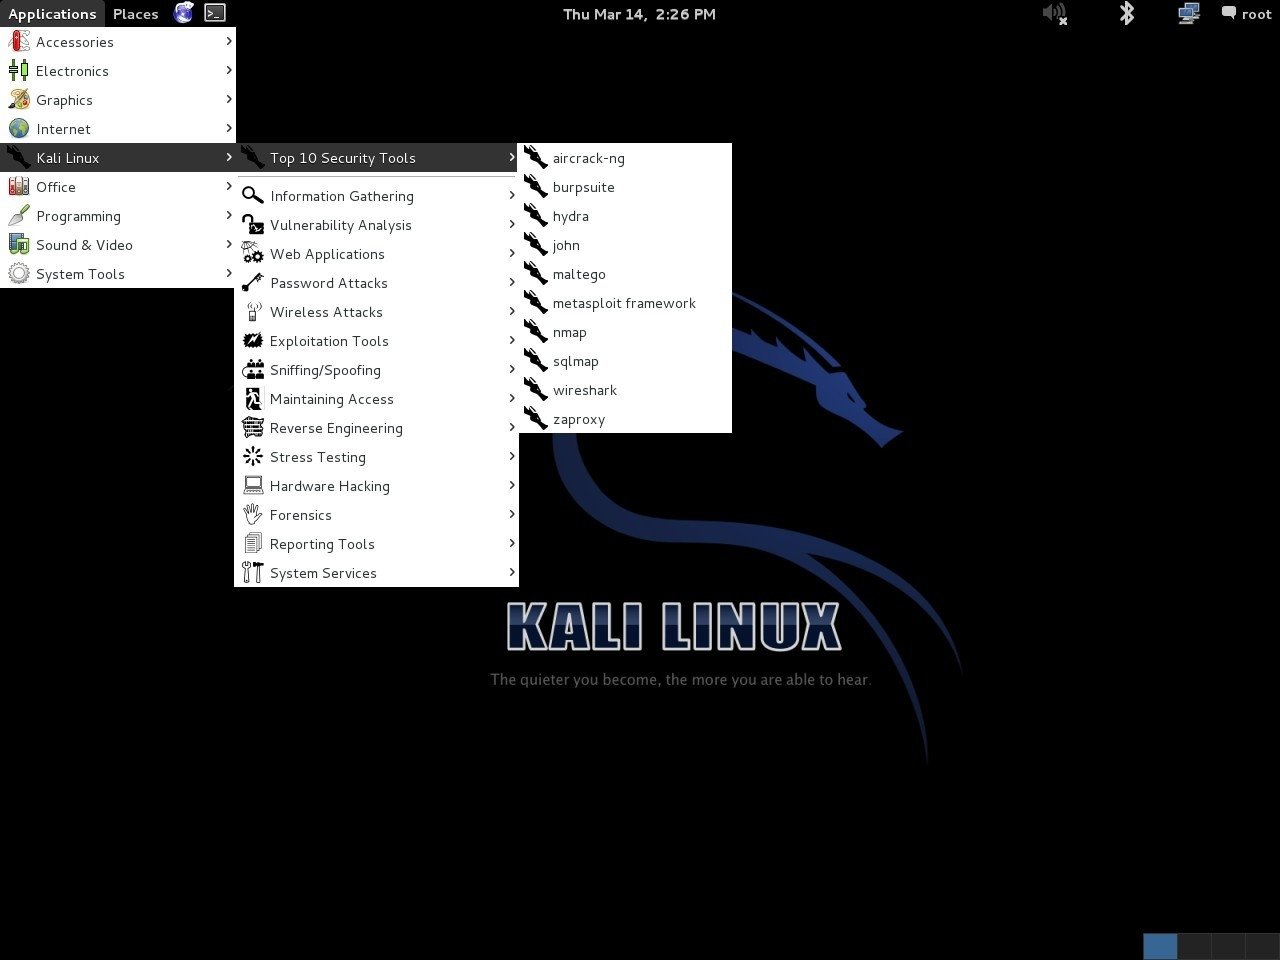This screenshot has height=960, width=1280.
Task: Open the Applications menu
Action: [x=52, y=14]
